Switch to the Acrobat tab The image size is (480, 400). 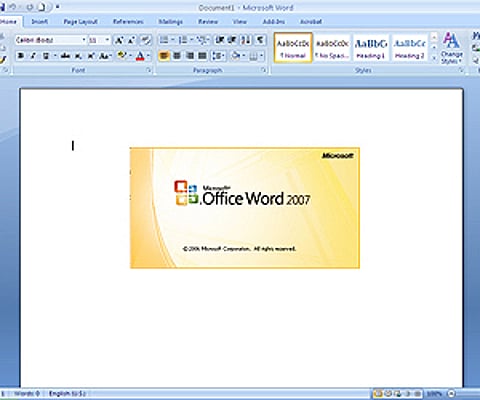click(311, 22)
